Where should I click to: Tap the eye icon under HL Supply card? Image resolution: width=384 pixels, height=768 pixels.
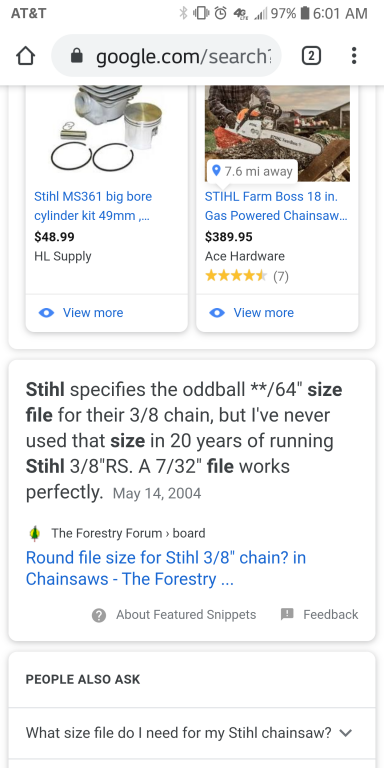click(47, 312)
